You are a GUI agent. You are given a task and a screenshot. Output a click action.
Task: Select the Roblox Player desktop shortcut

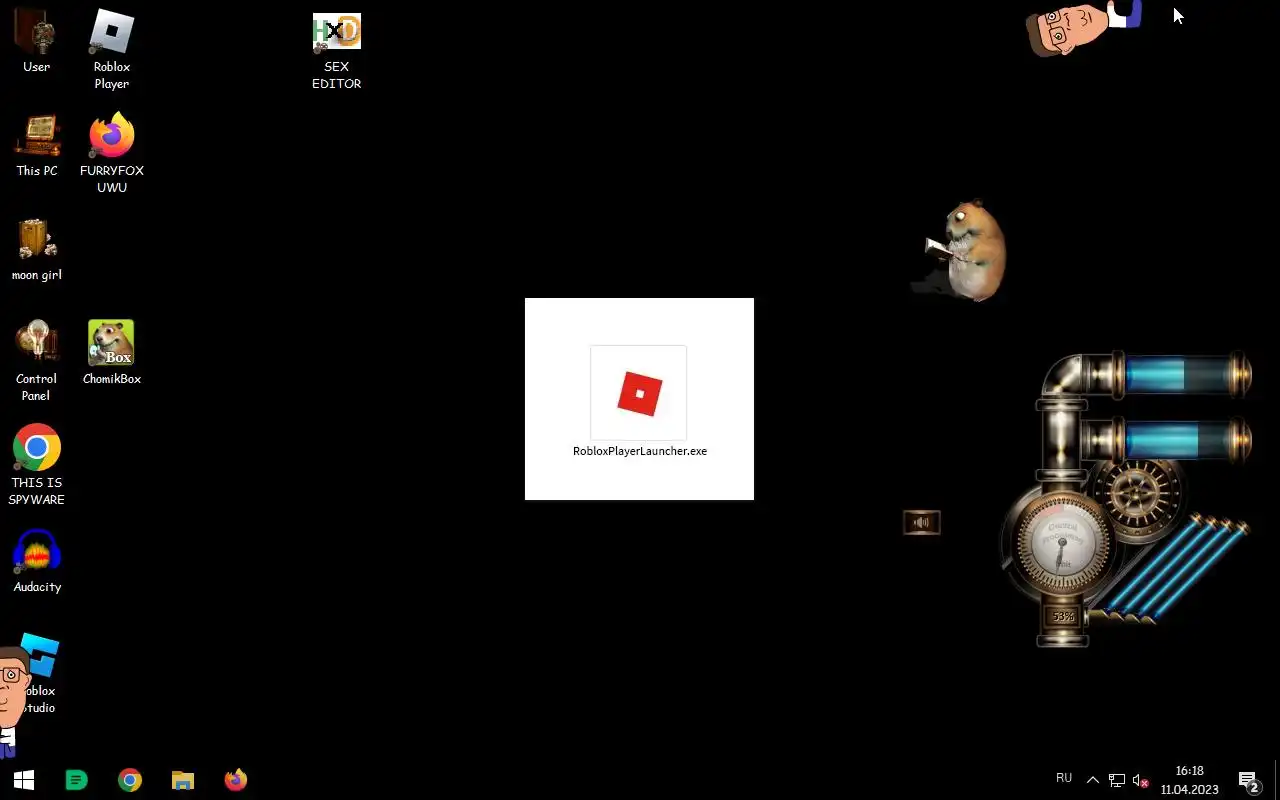112,49
